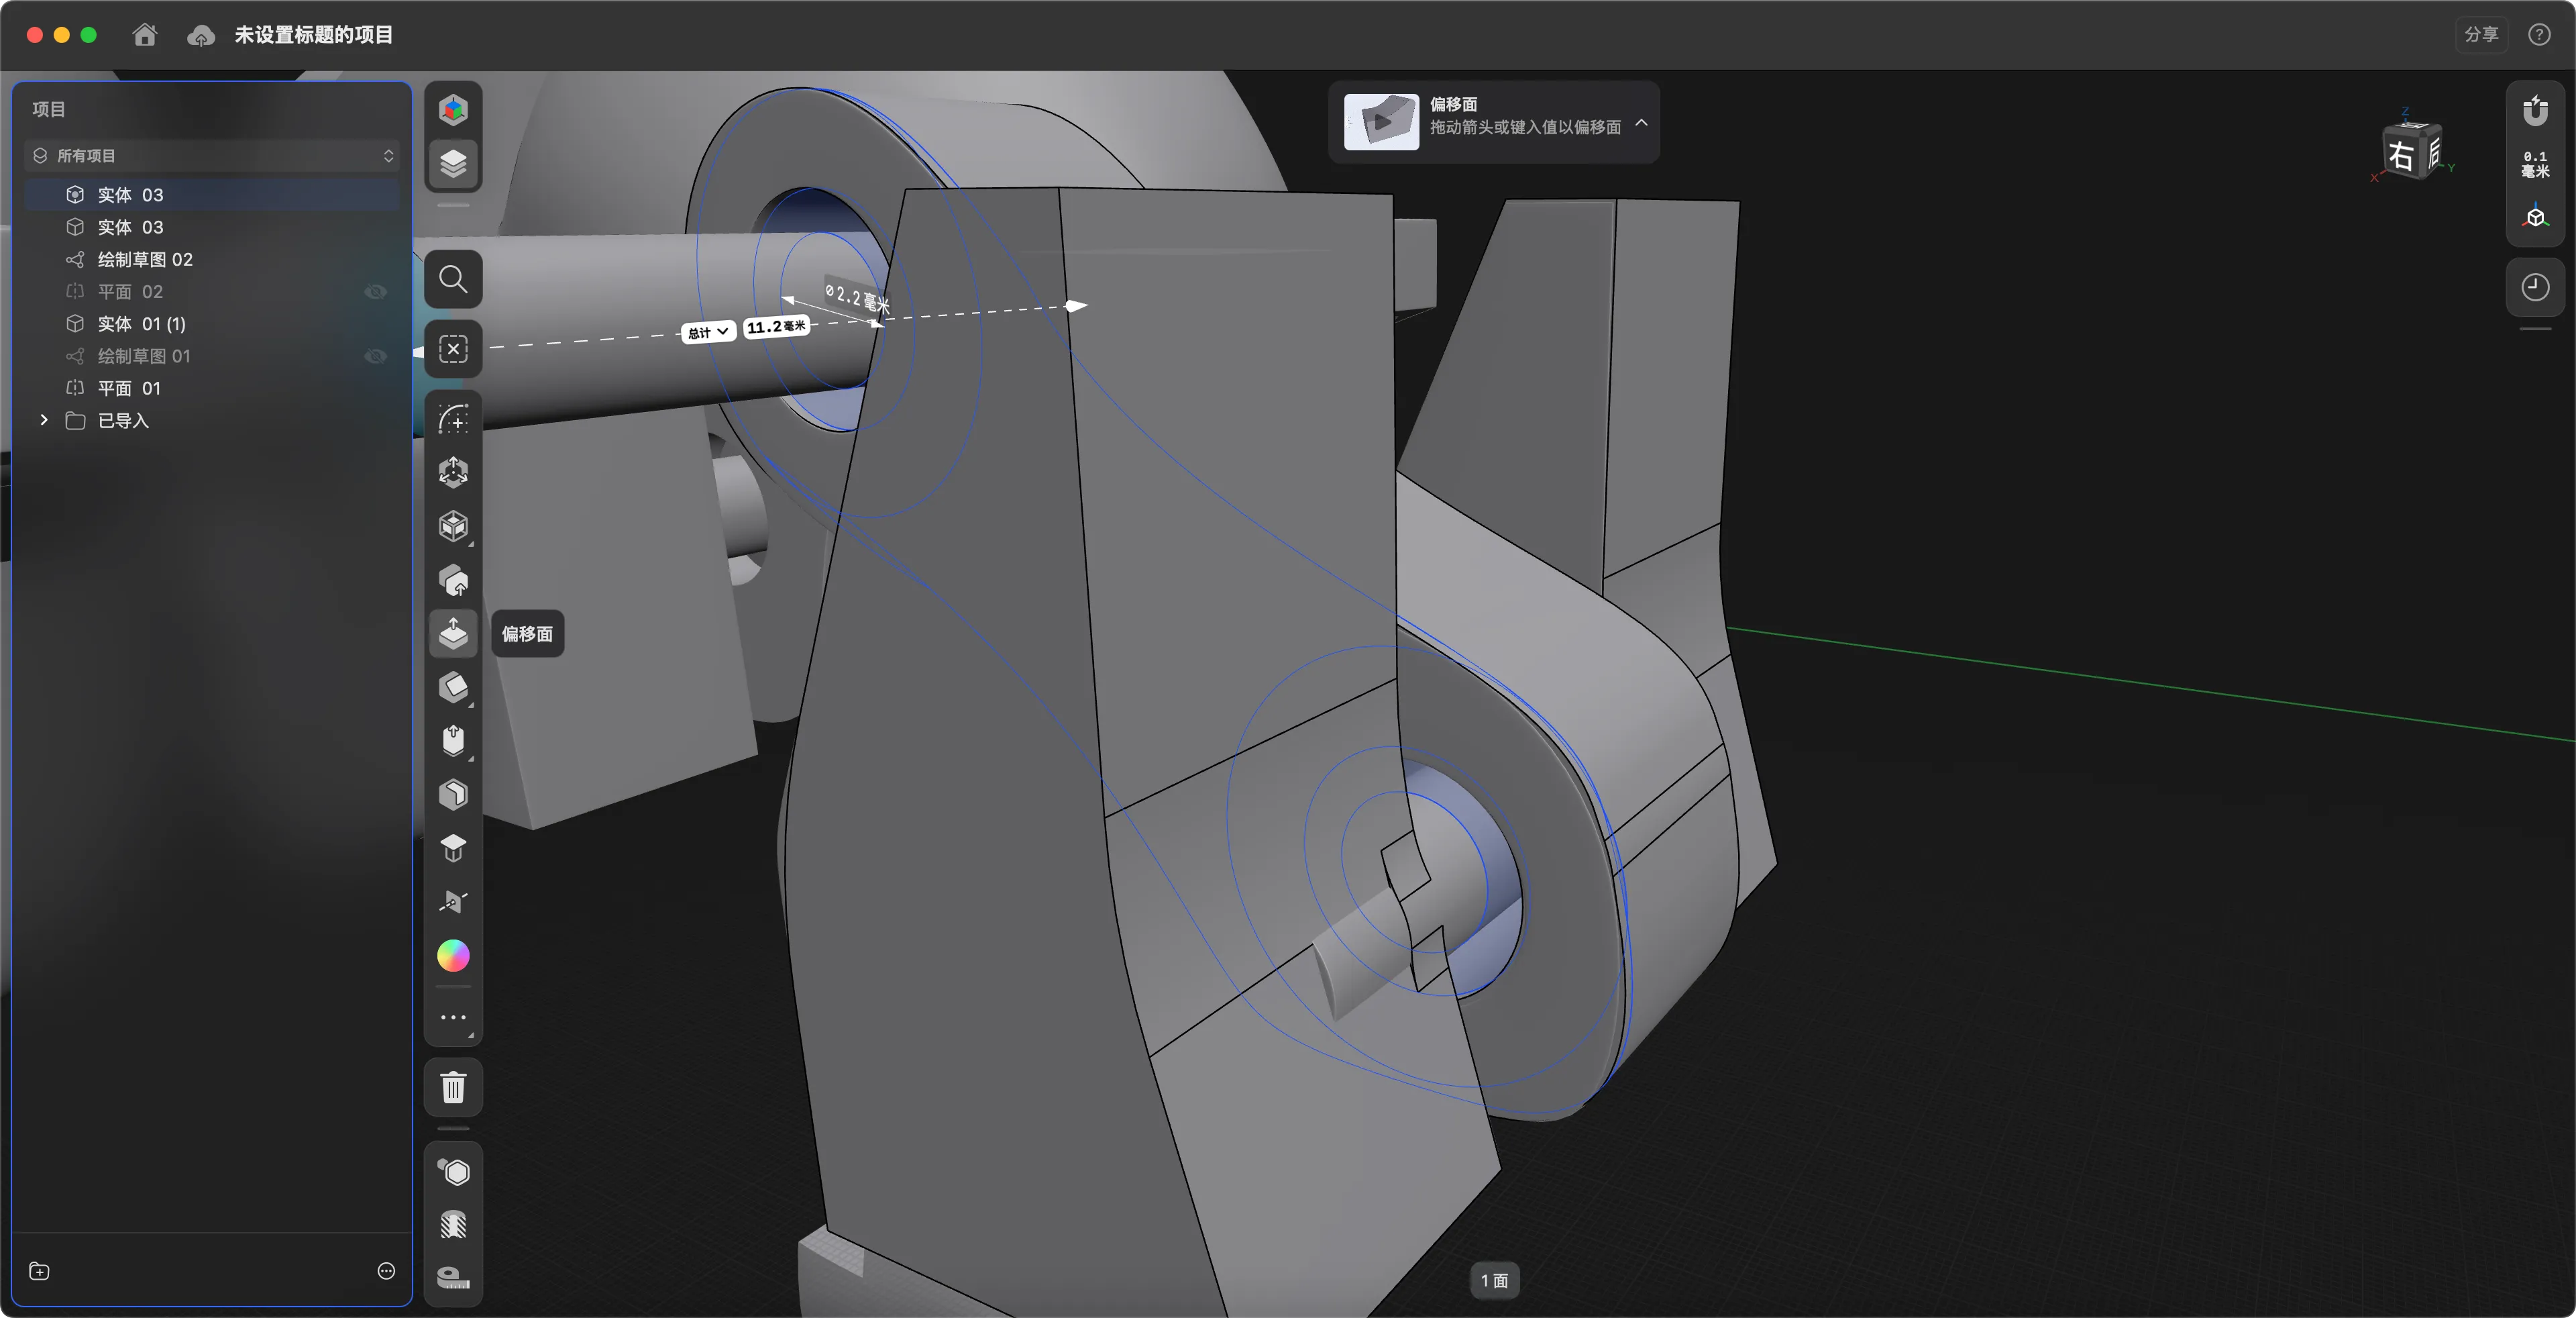
Task: Open the layers stack panel icon
Action: 453,163
